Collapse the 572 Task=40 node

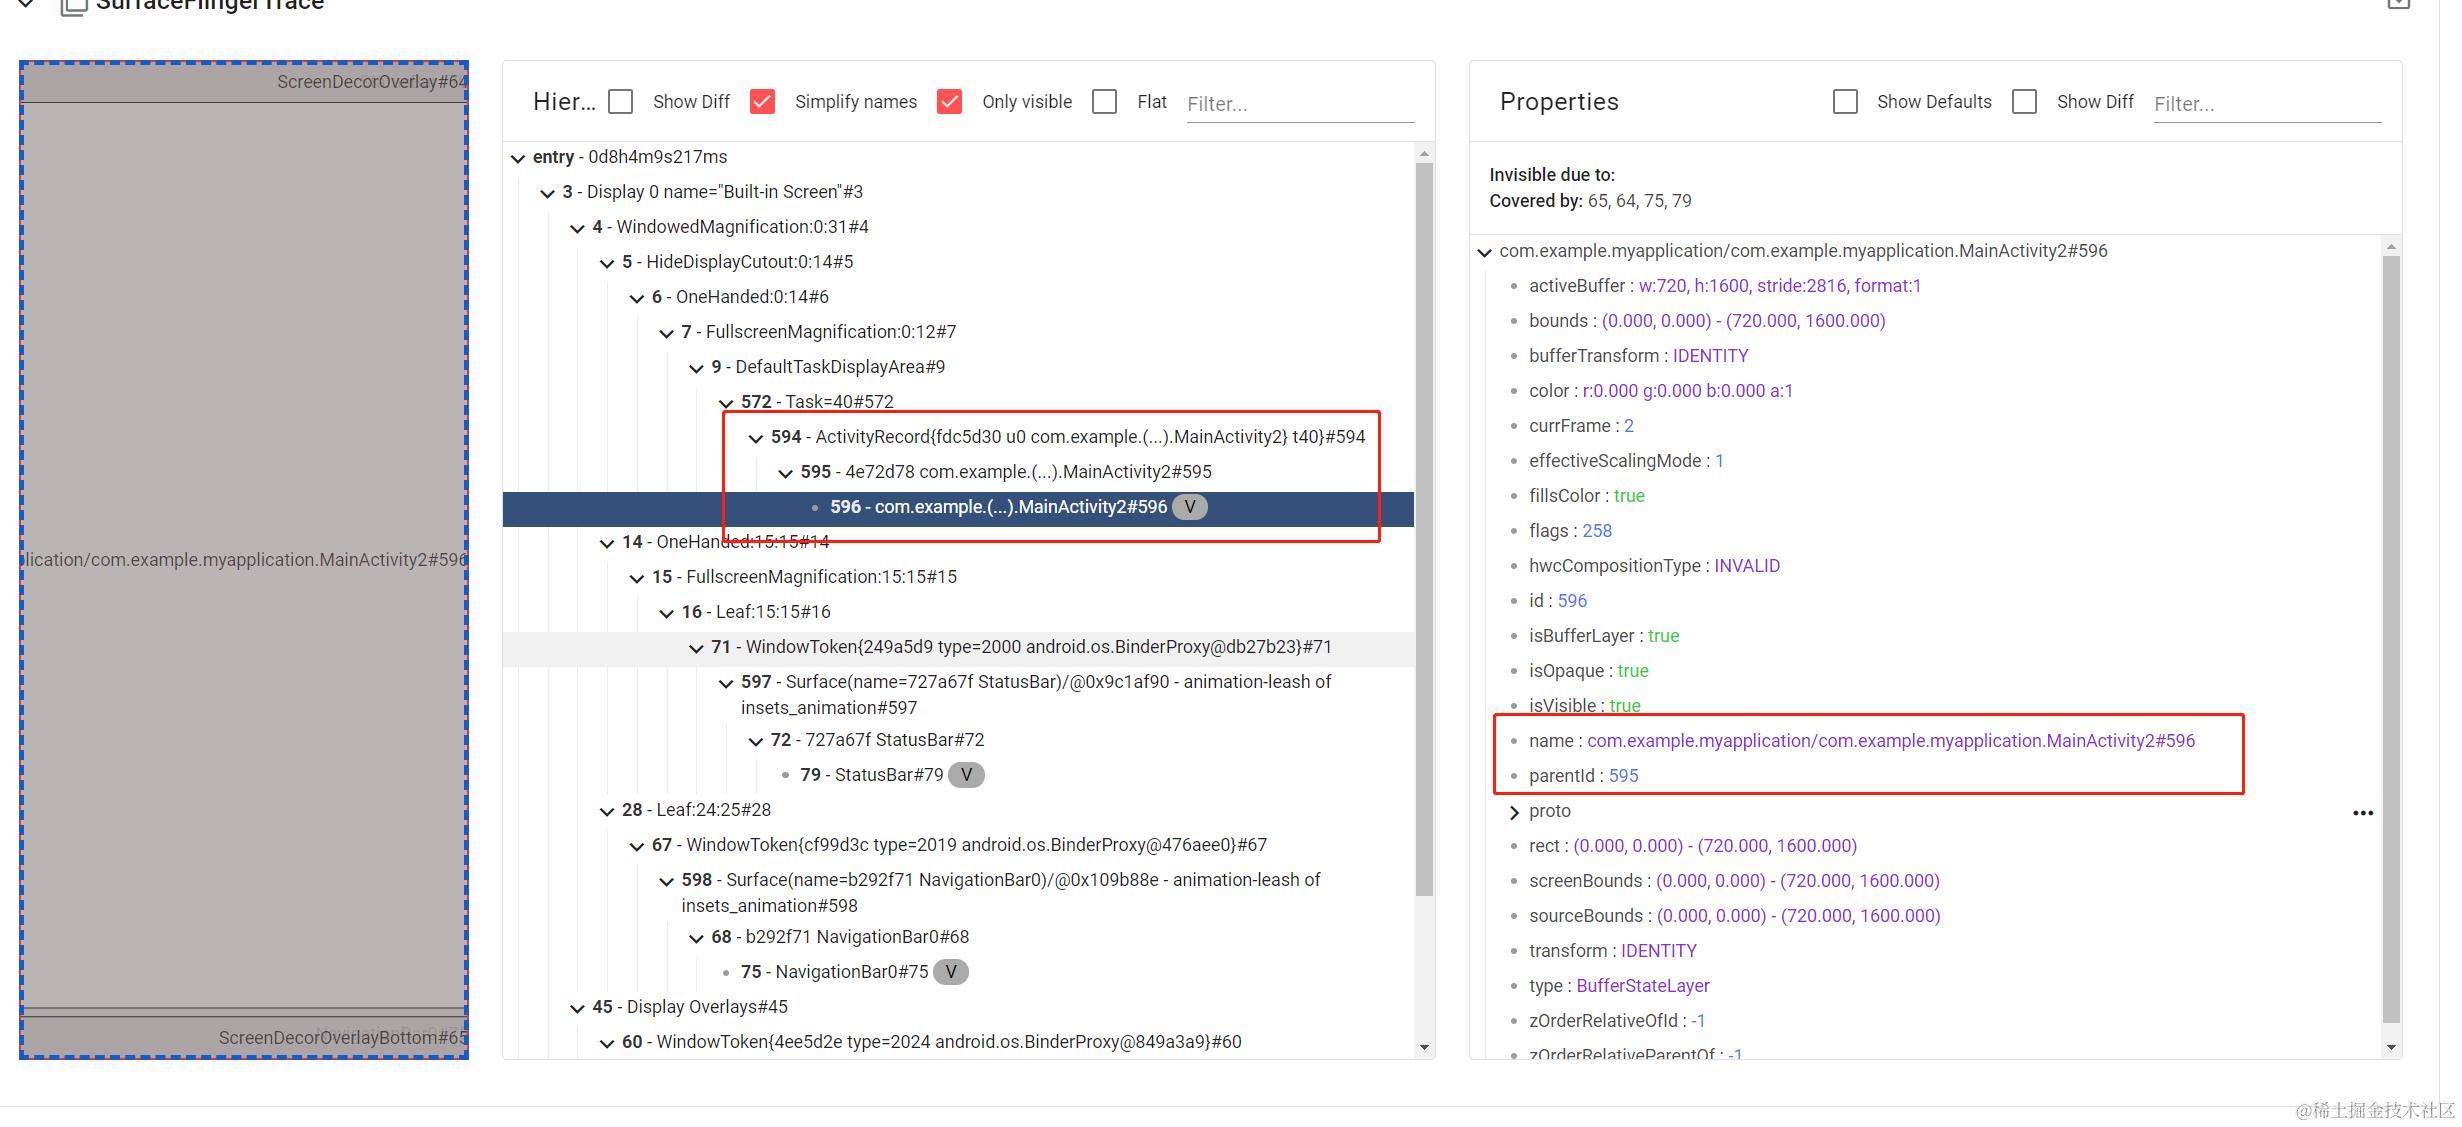726,403
